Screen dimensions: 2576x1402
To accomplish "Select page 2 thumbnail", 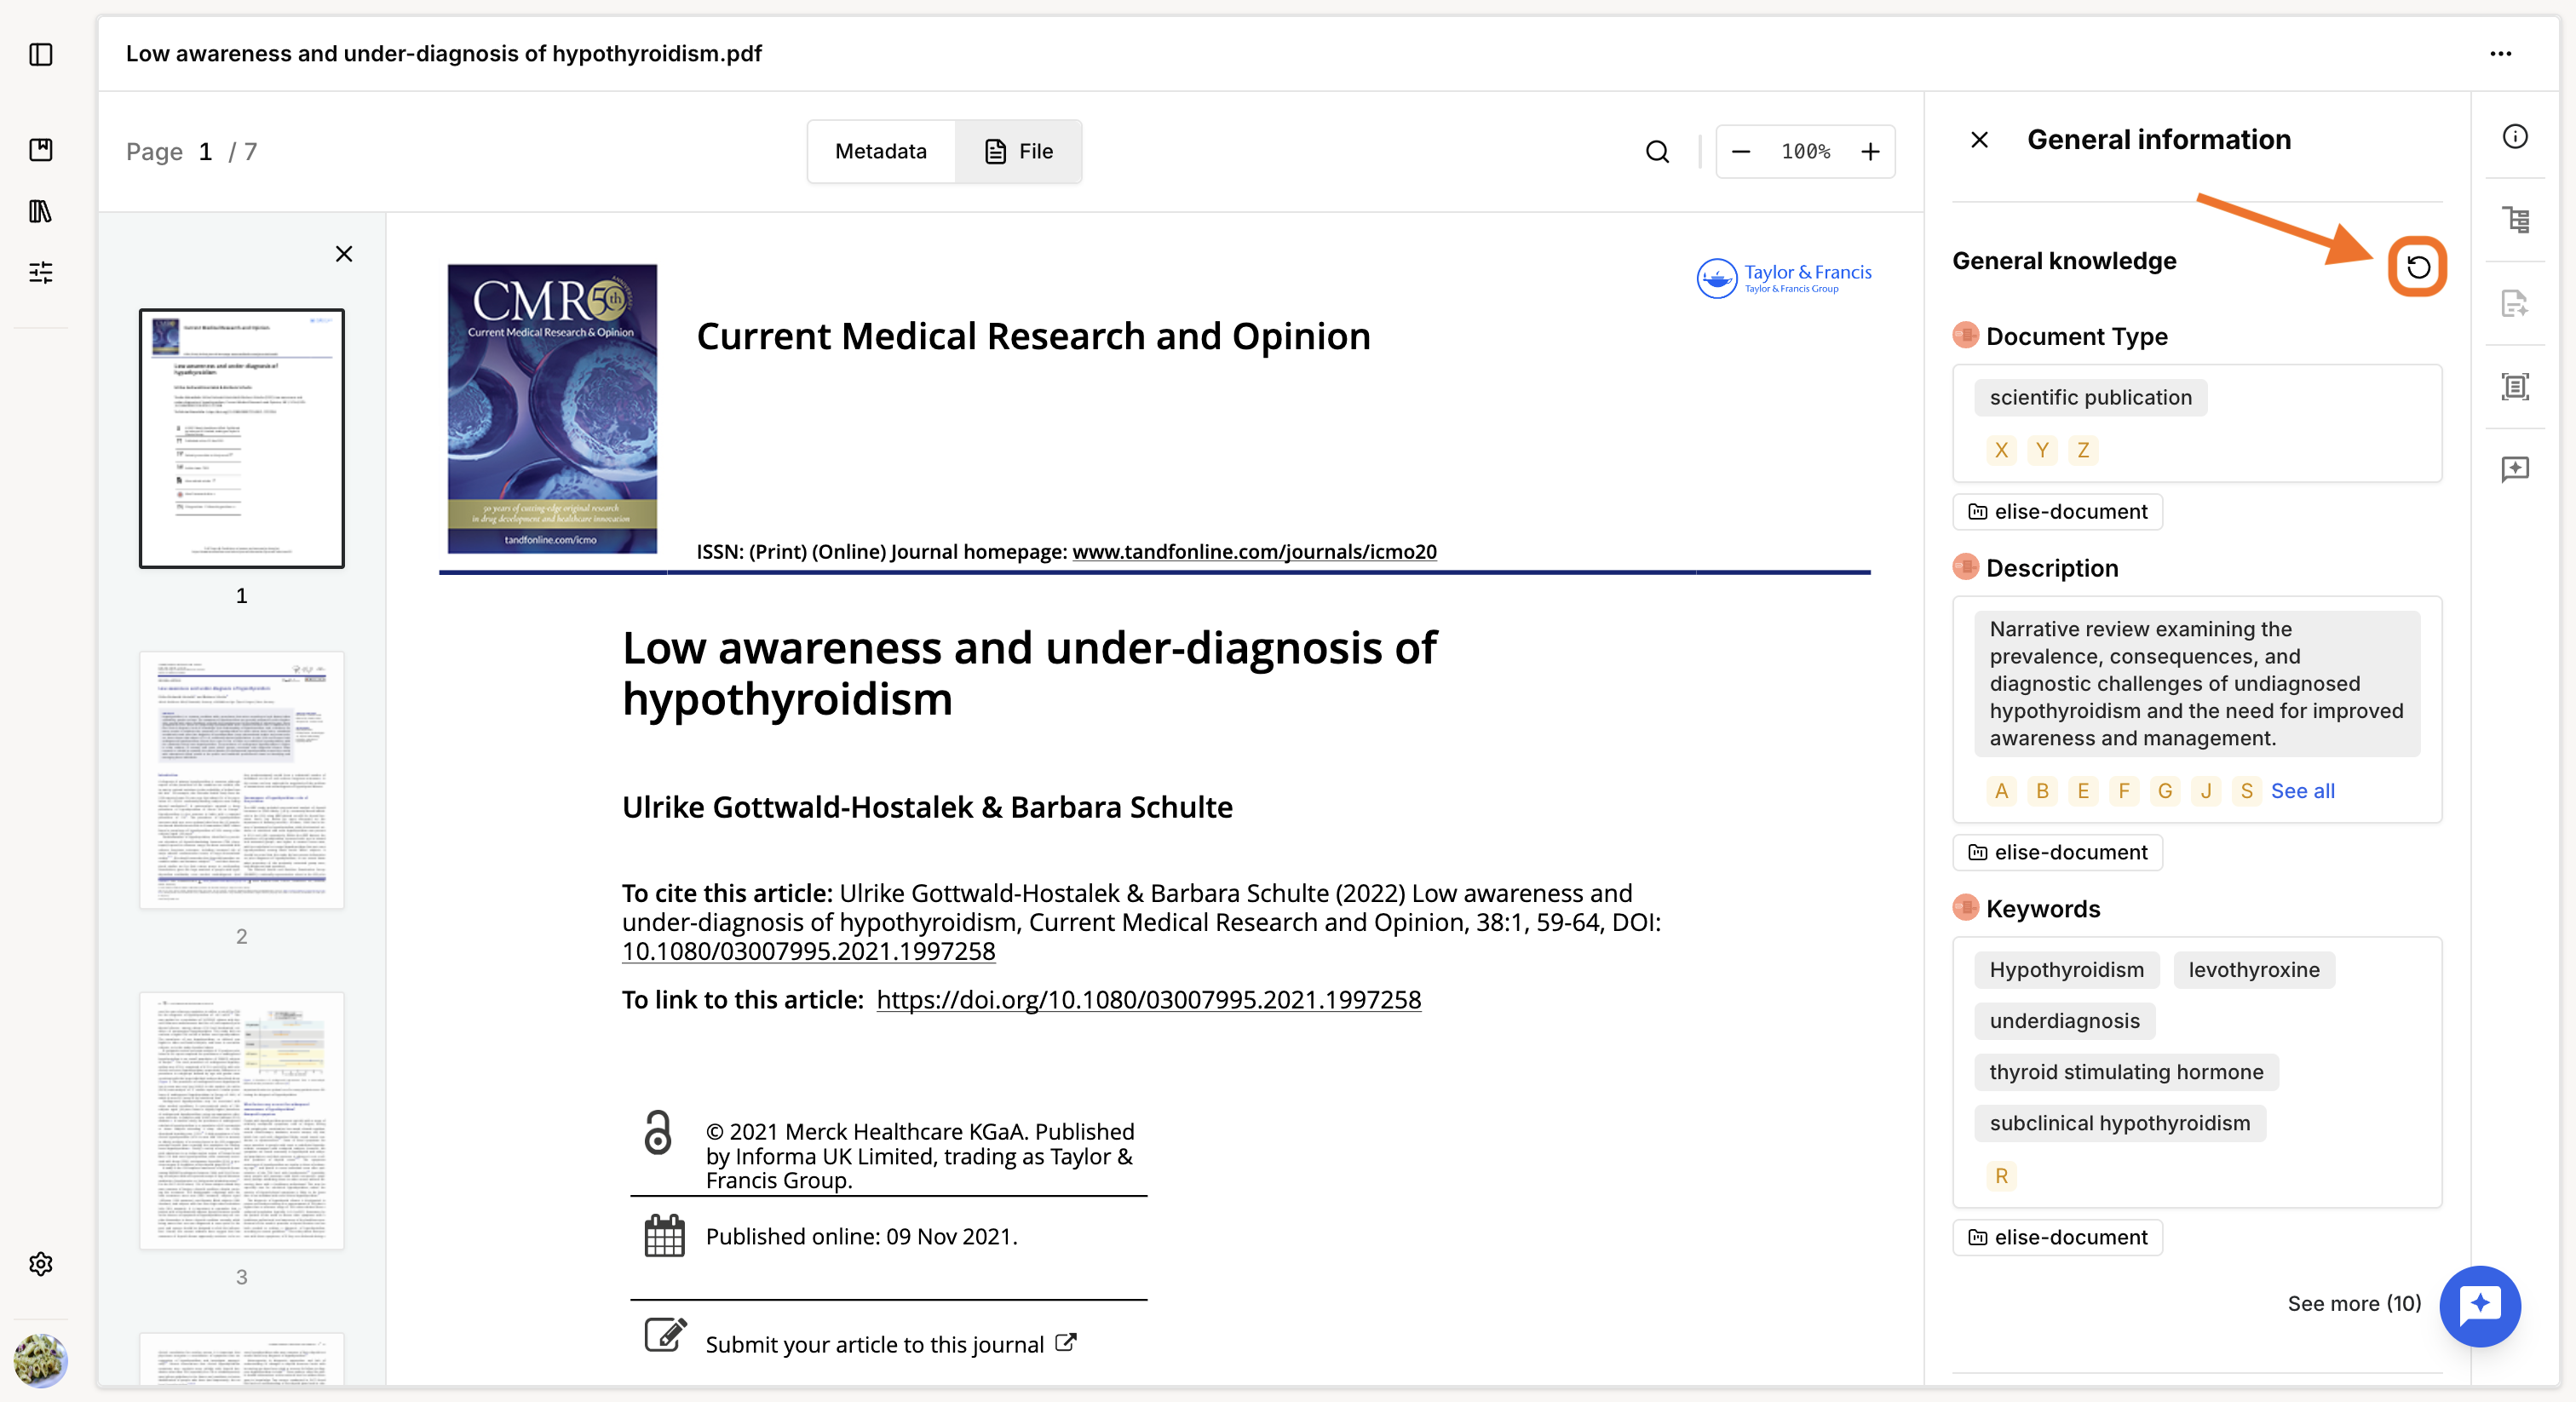I will click(x=242, y=780).
